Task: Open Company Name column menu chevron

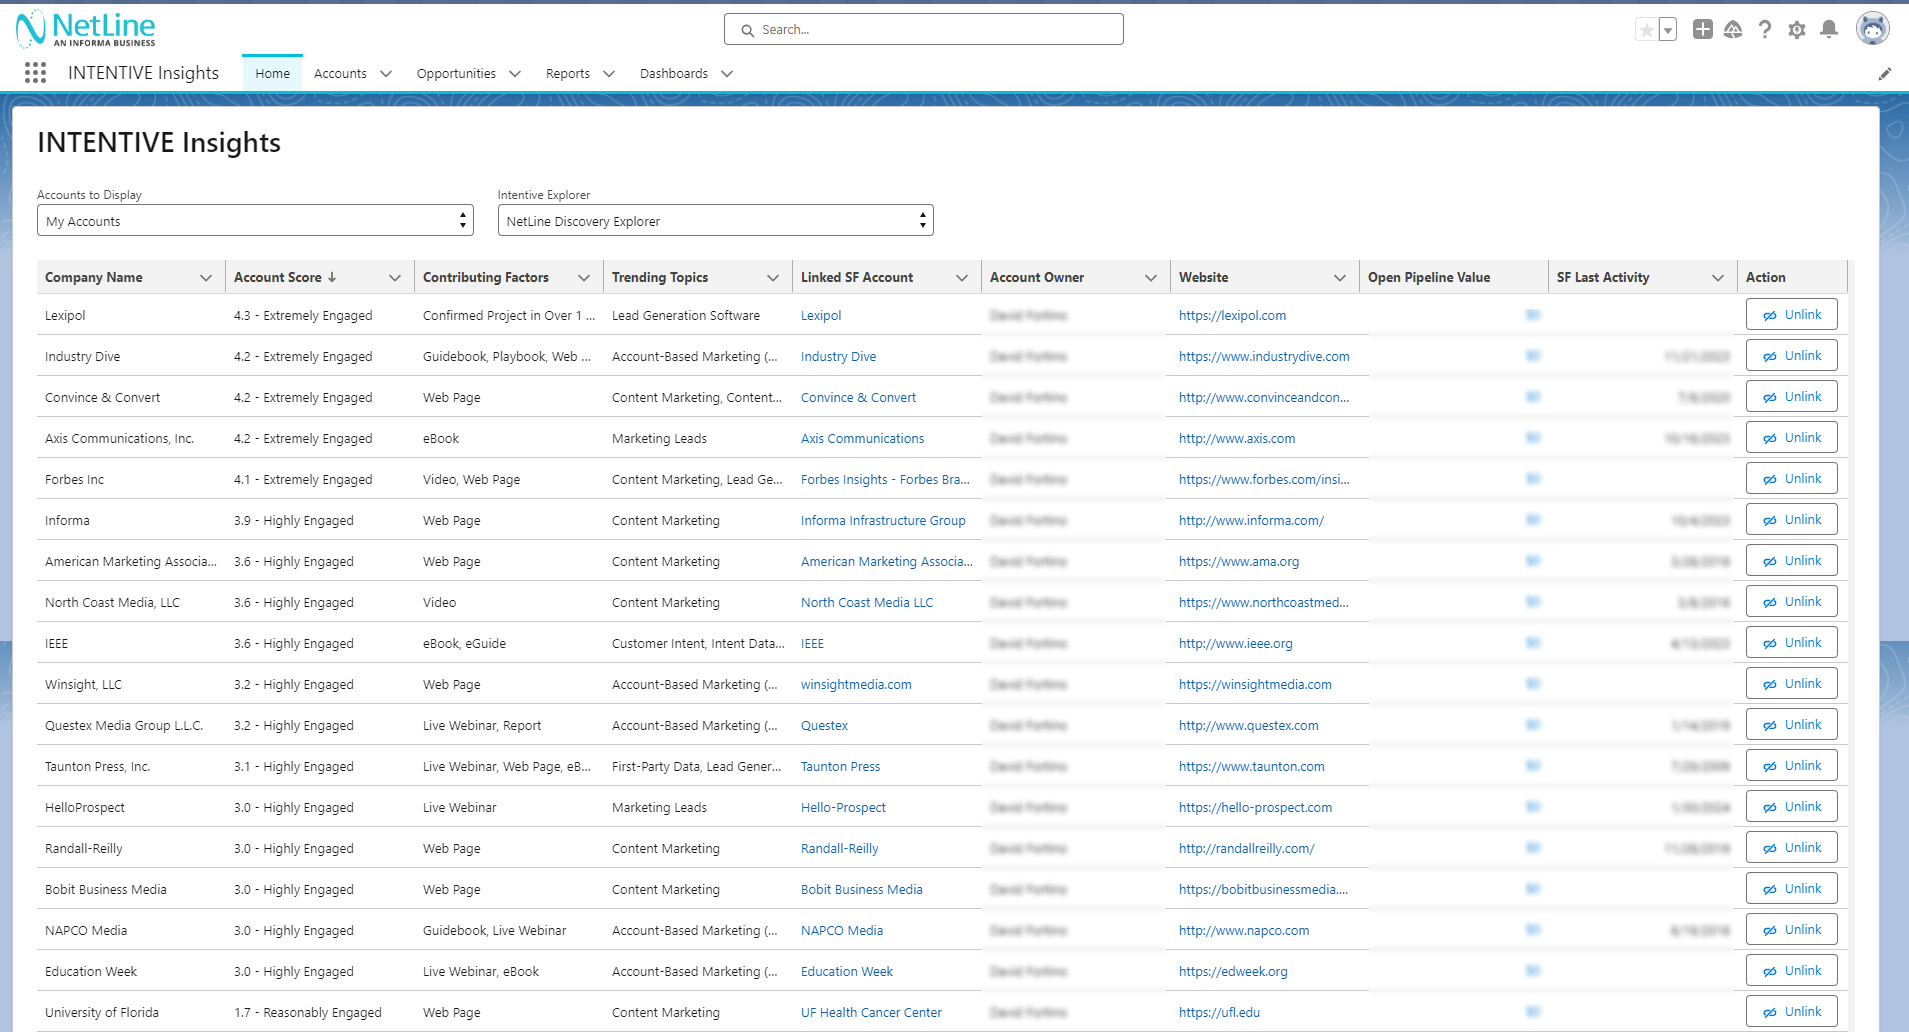Action: tap(206, 277)
